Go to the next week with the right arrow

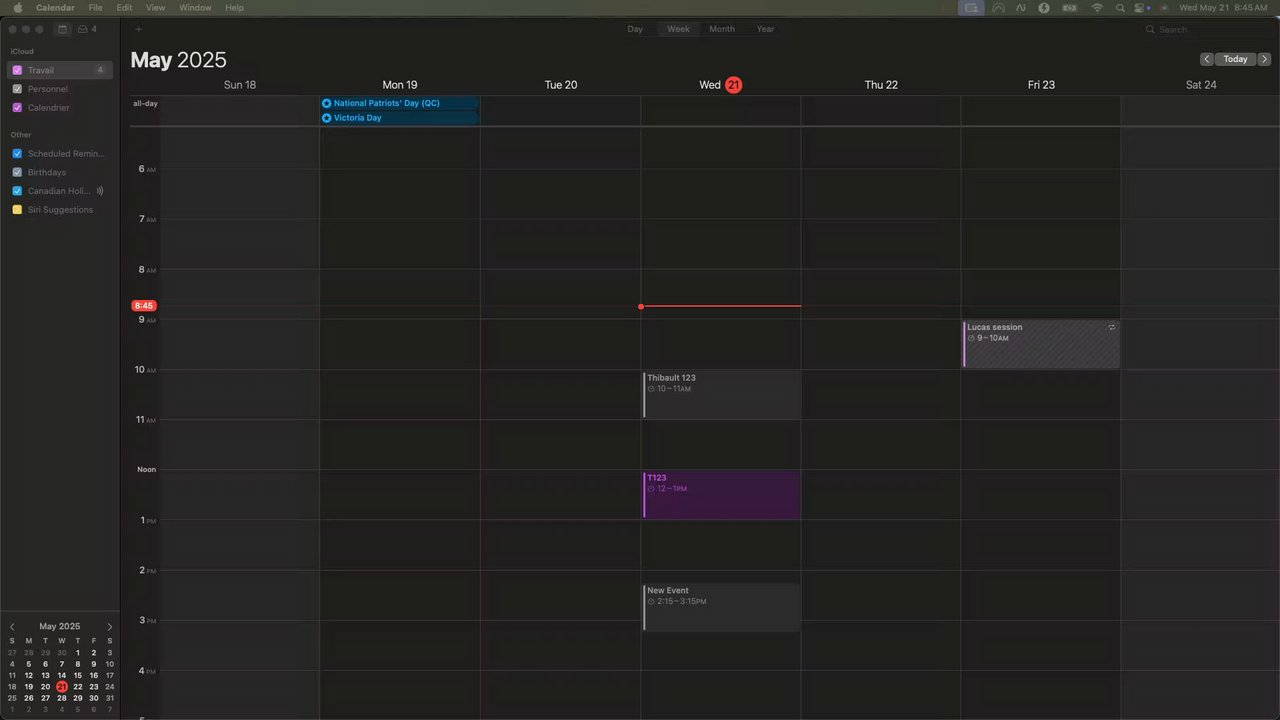point(1264,59)
